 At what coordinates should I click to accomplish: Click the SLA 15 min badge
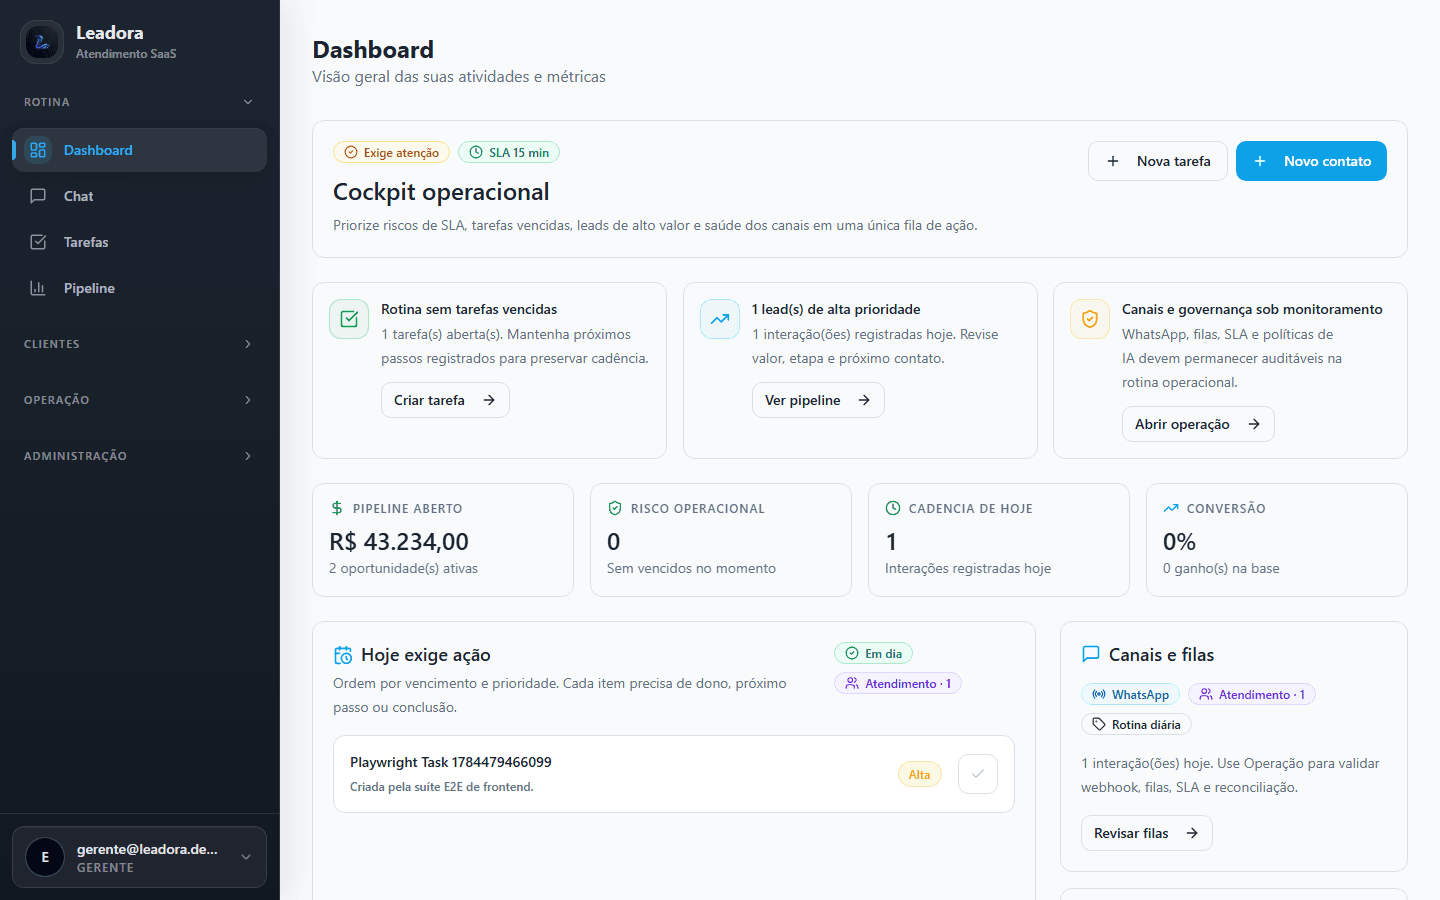coord(509,152)
